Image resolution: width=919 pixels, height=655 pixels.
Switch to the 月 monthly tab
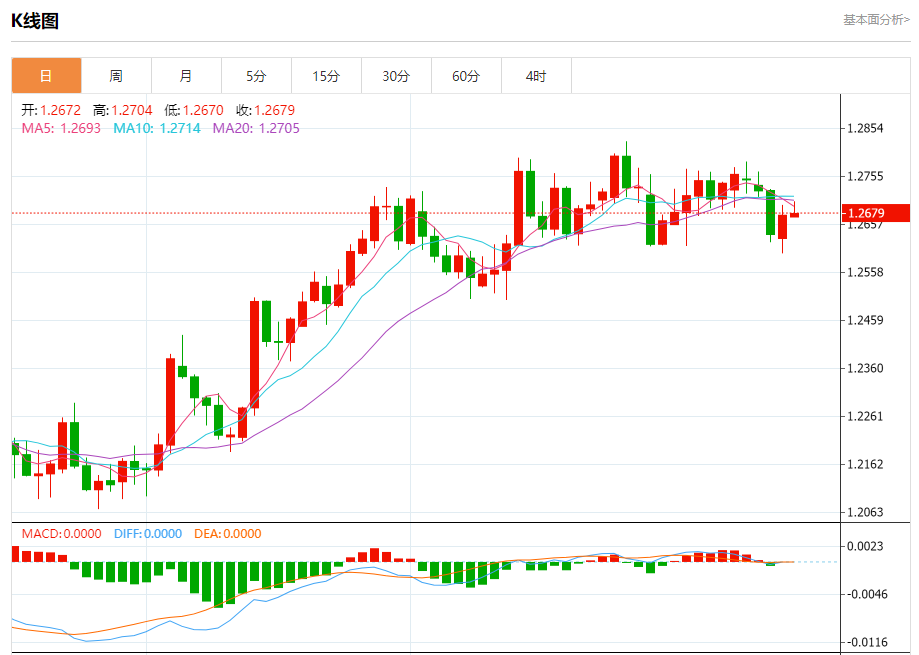point(186,76)
